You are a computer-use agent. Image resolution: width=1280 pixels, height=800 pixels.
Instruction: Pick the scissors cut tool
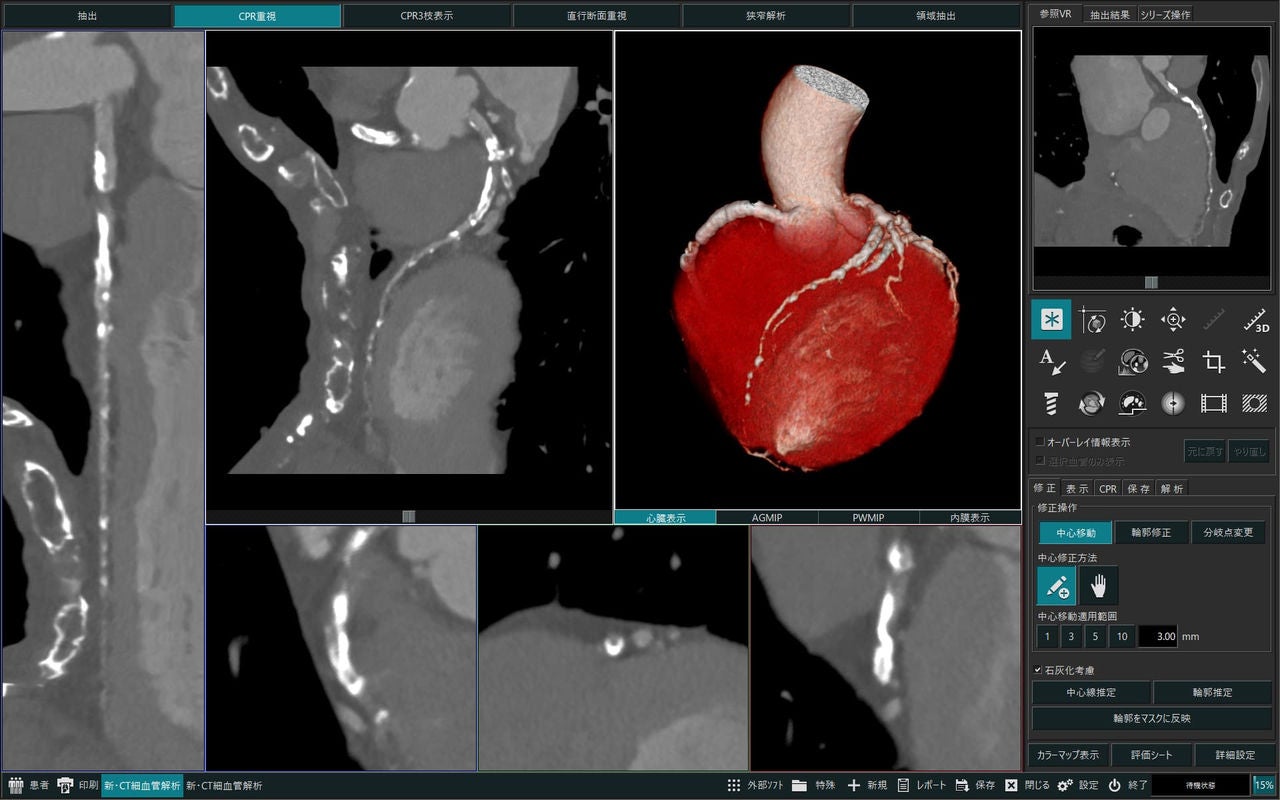(x=1173, y=361)
